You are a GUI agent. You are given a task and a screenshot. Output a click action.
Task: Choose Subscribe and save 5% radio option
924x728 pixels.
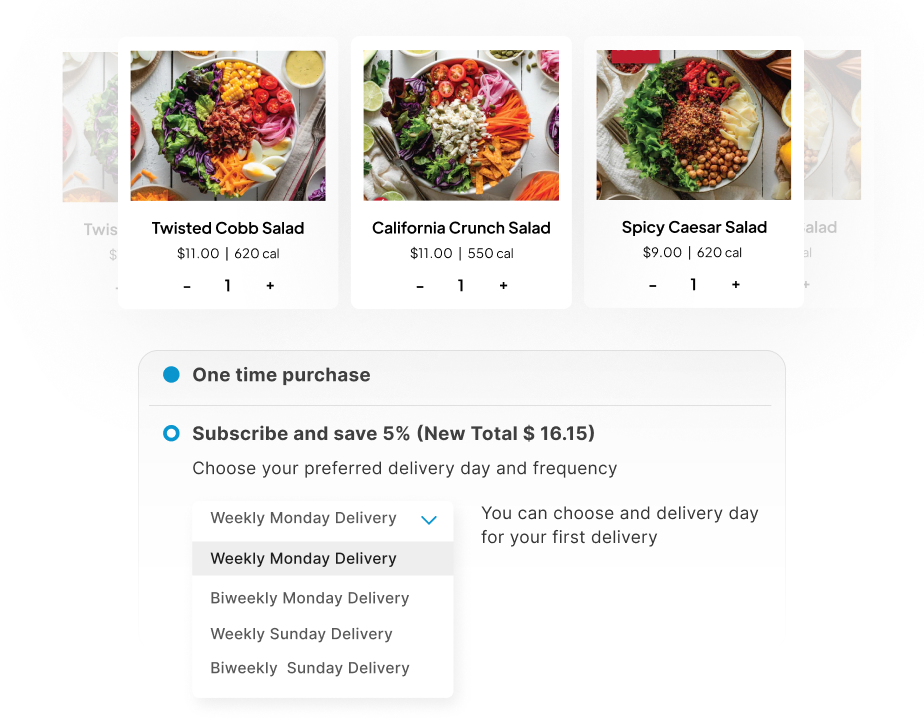(x=171, y=434)
